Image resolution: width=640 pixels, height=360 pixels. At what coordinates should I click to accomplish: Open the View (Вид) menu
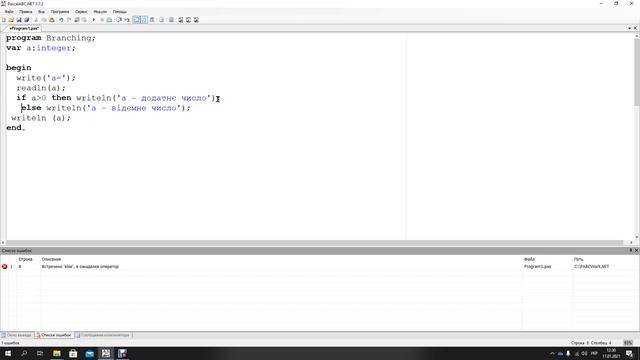(x=41, y=11)
